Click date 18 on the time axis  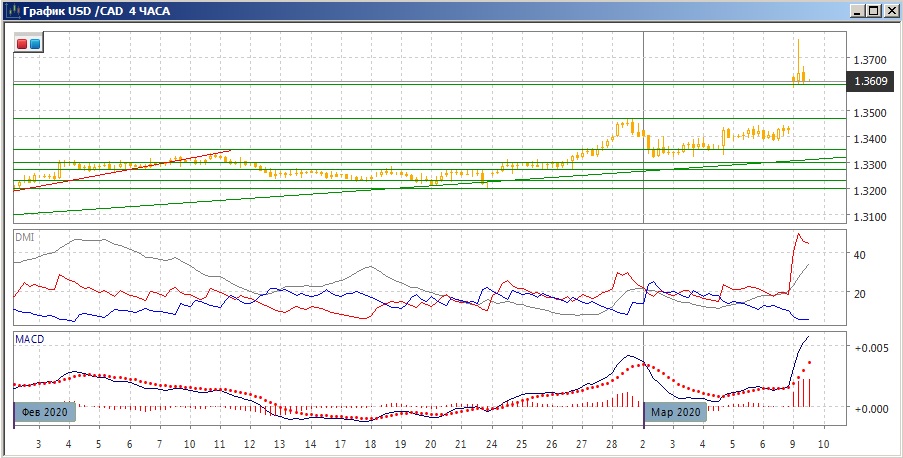point(370,443)
